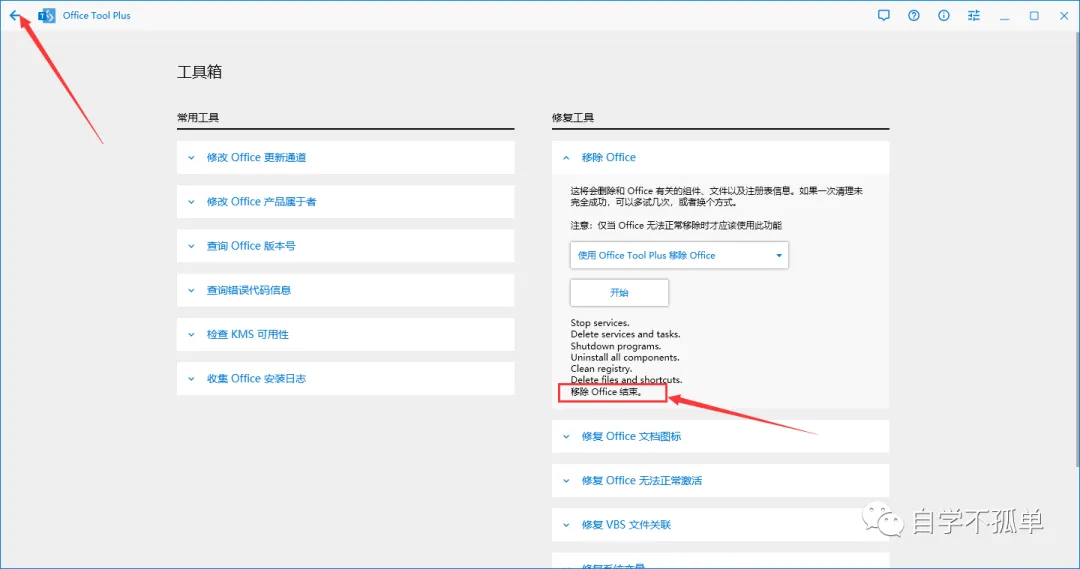Expand 查询 Office 版本号 section

click(345, 246)
